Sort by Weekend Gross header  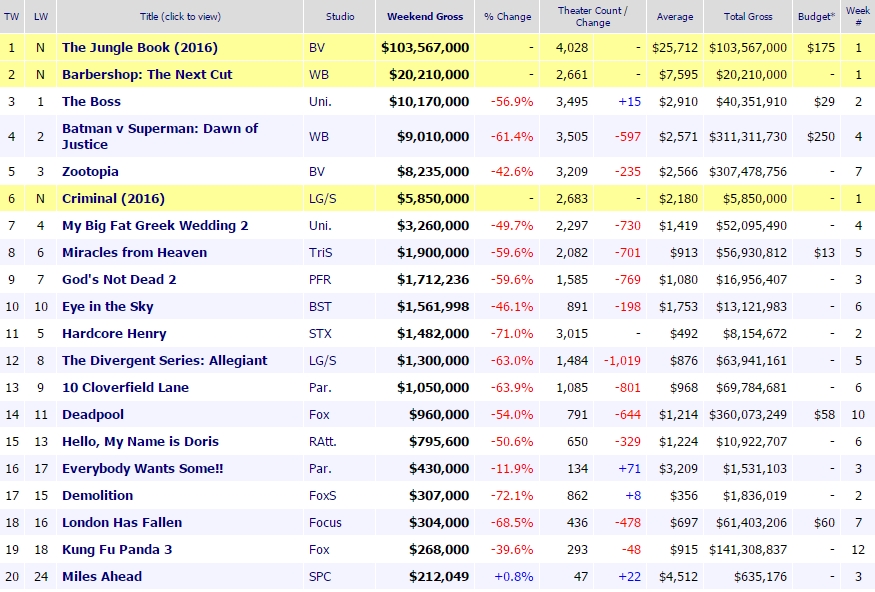tap(425, 17)
